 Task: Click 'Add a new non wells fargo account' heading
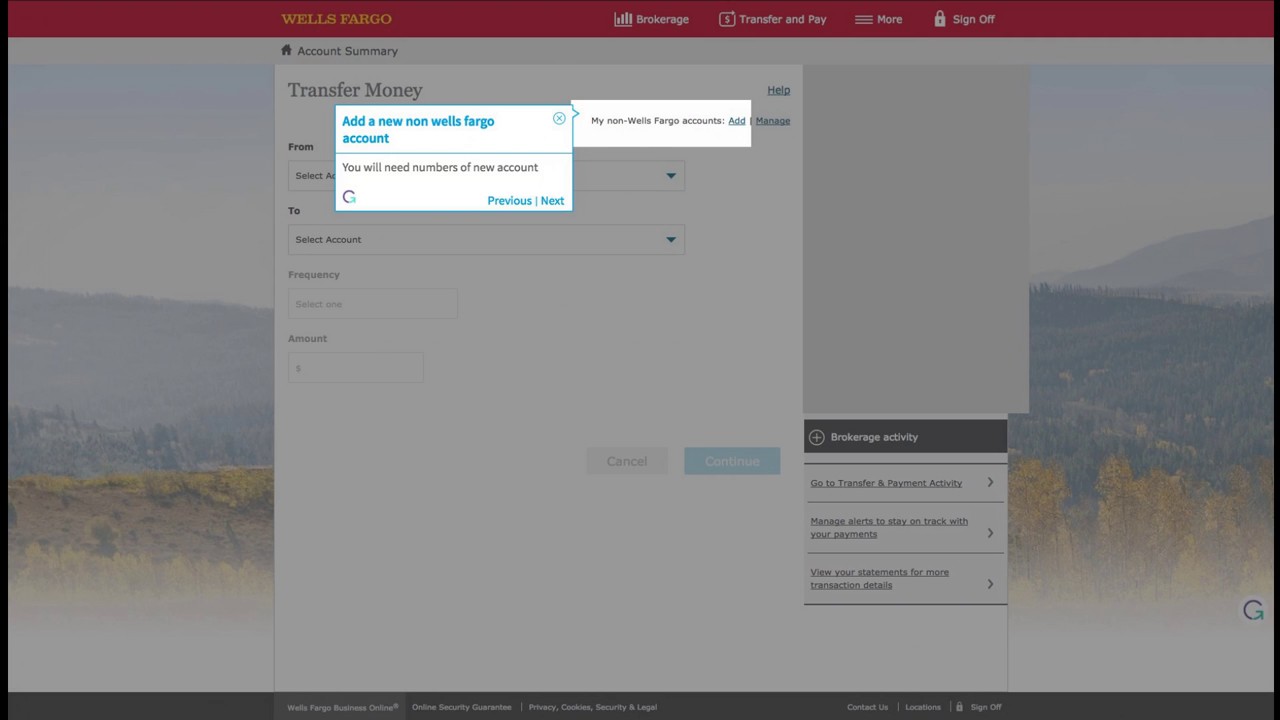pos(418,130)
